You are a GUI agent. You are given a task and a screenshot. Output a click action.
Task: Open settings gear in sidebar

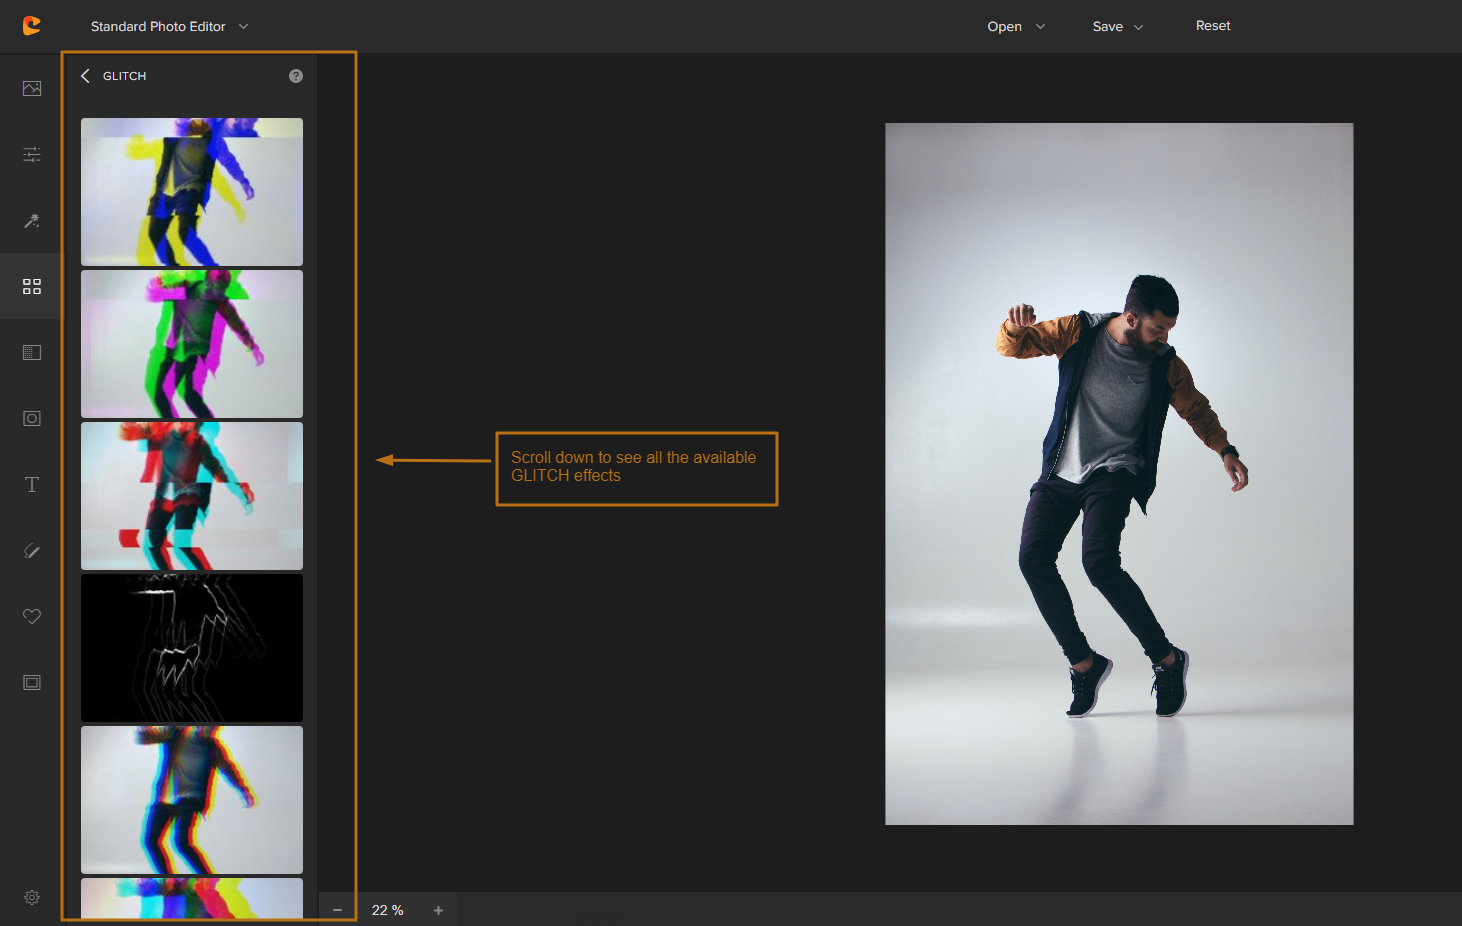click(x=32, y=898)
